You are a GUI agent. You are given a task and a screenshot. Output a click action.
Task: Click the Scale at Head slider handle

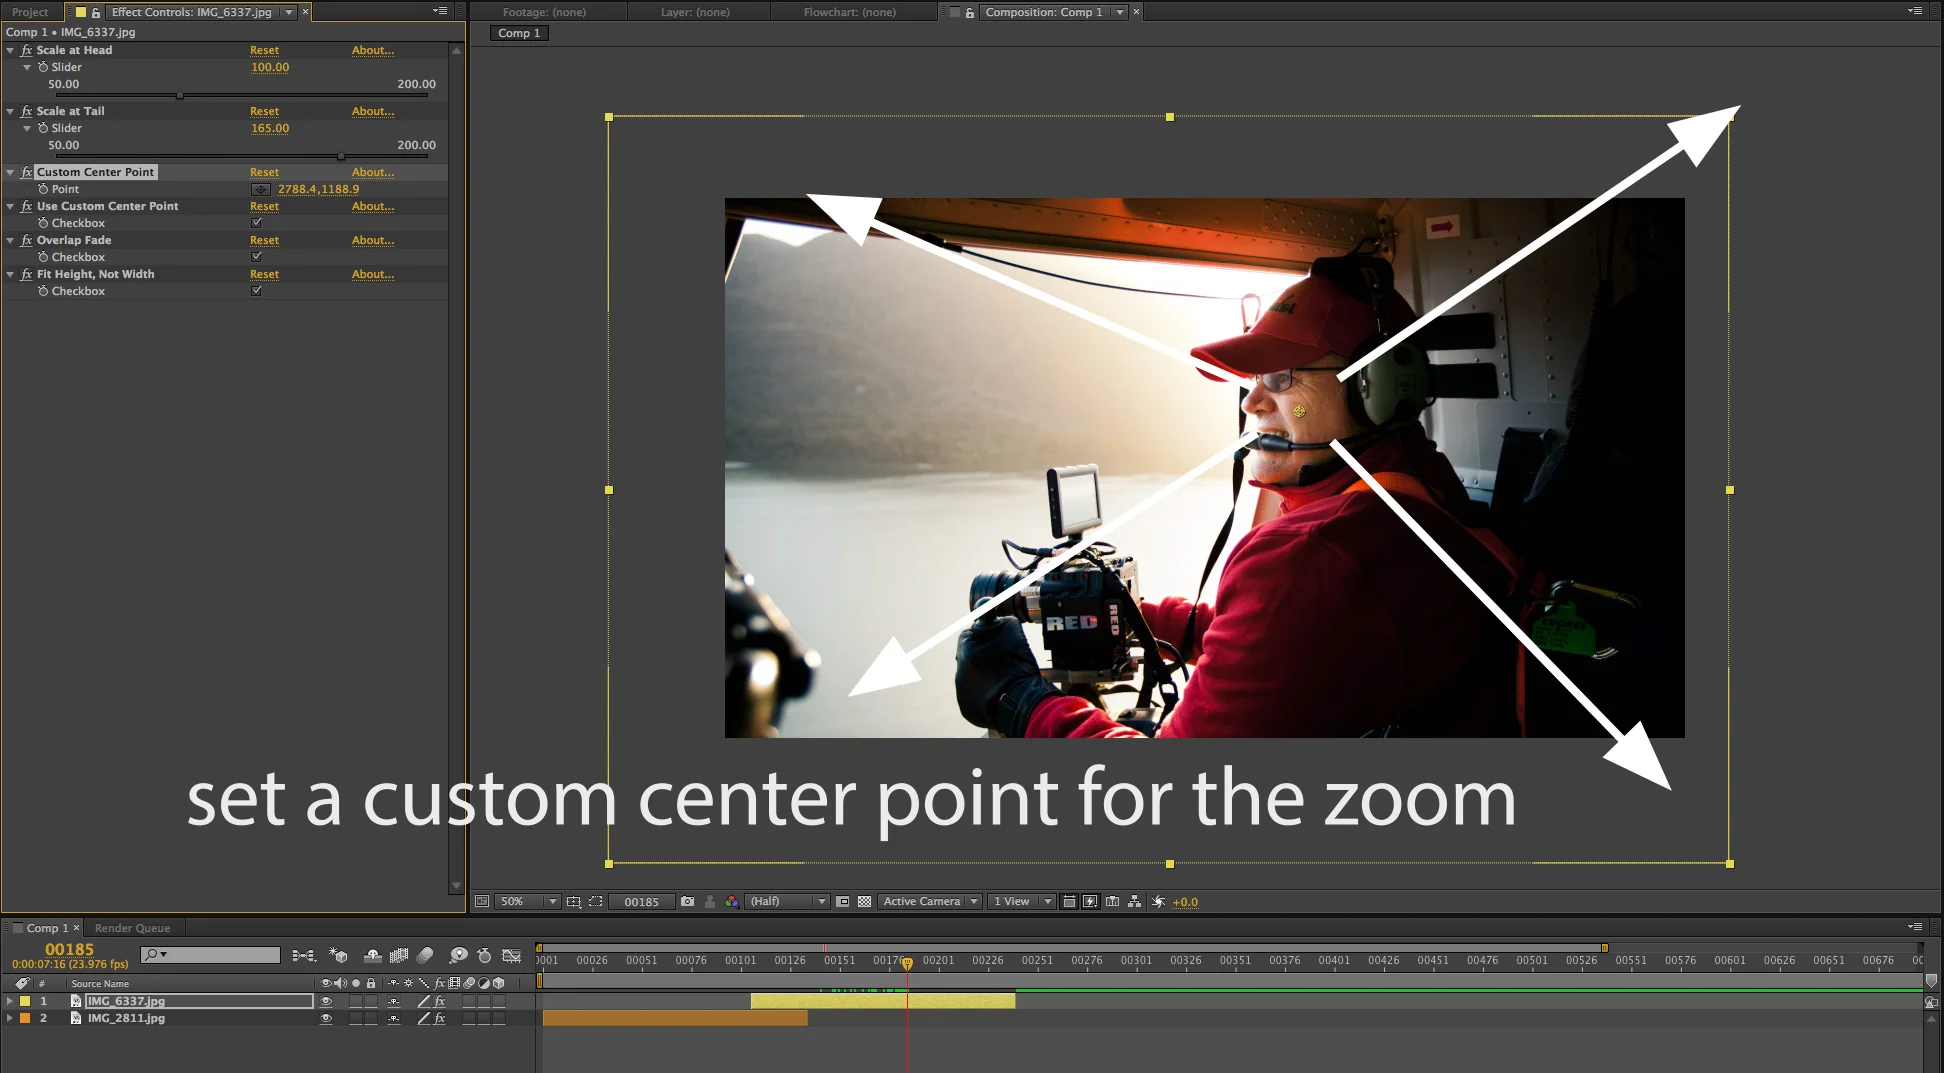[x=180, y=96]
